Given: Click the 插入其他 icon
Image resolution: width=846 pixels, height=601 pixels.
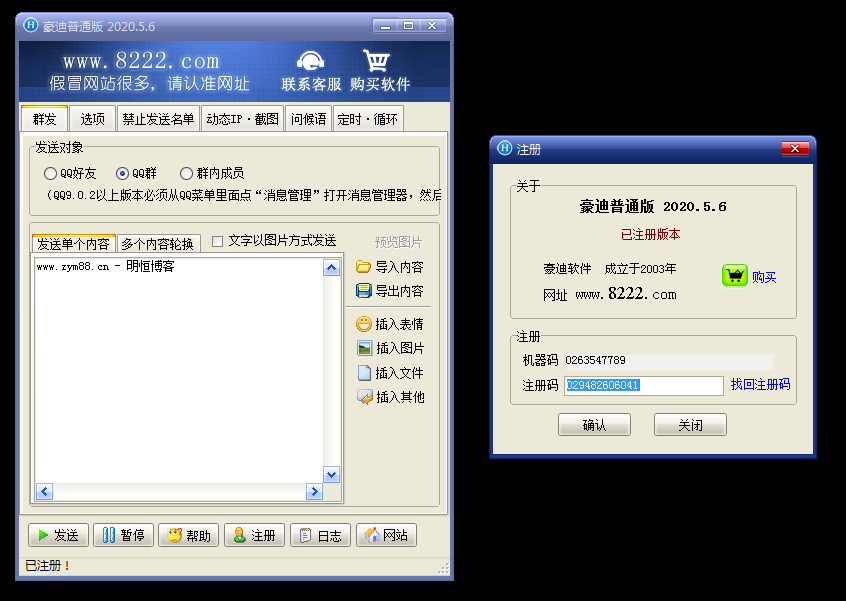Looking at the screenshot, I should tap(364, 397).
